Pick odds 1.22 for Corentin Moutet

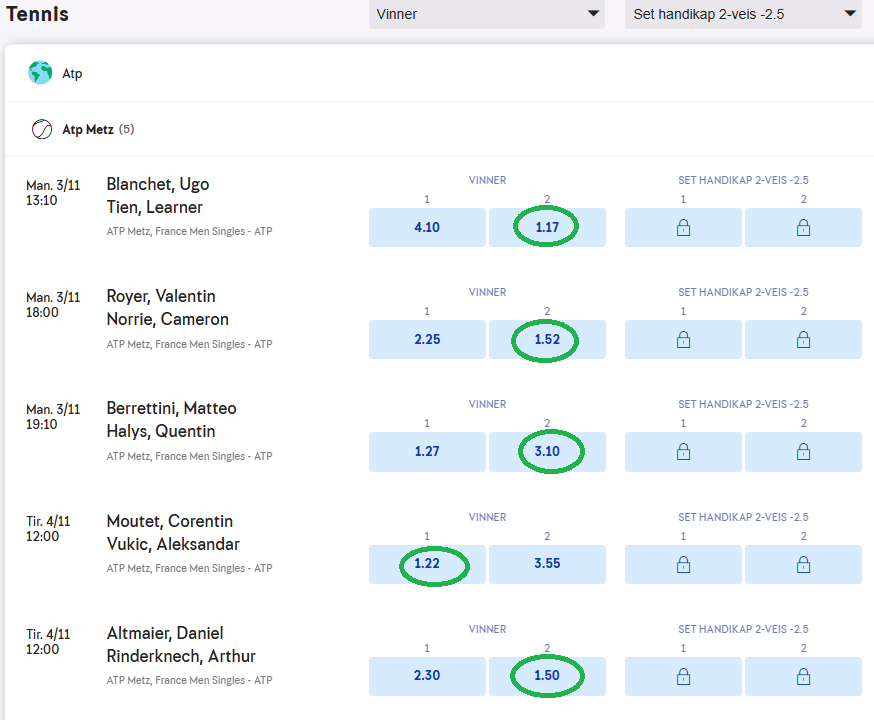tap(427, 564)
